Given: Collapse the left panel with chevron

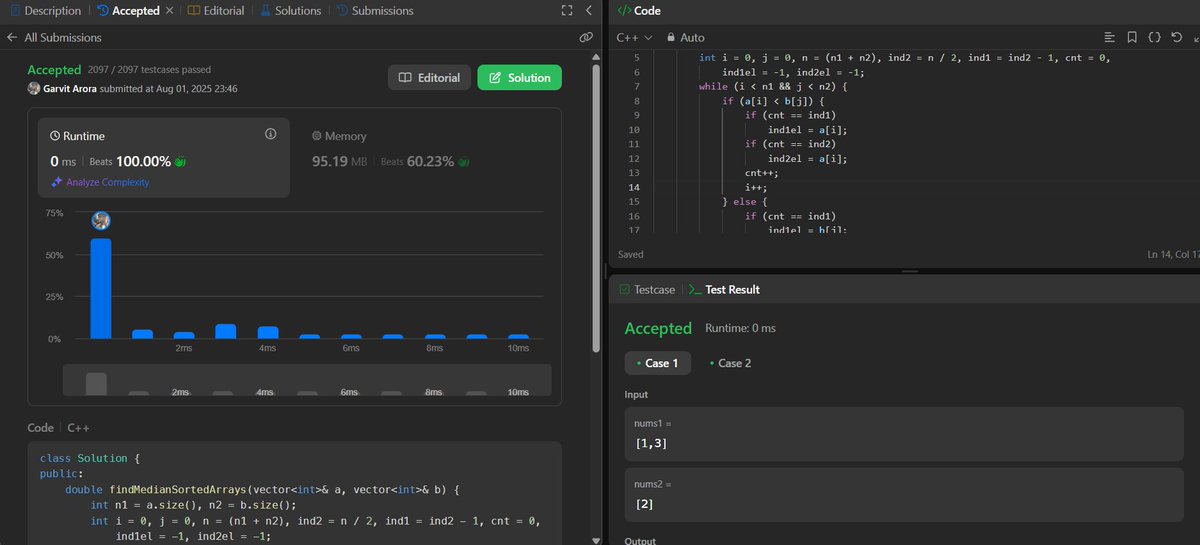Looking at the screenshot, I should pyautogui.click(x=589, y=10).
